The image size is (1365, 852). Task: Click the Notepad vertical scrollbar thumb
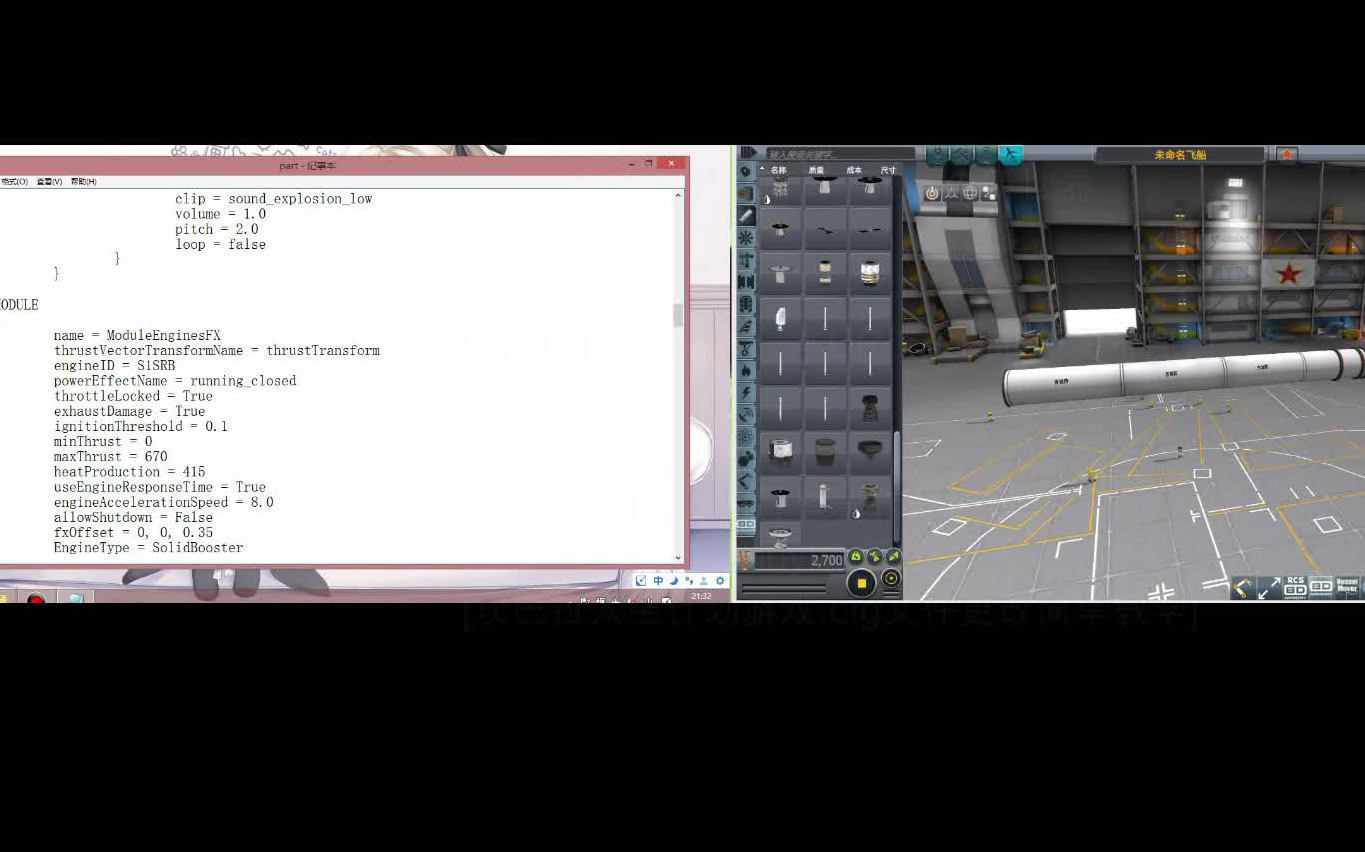[x=679, y=315]
